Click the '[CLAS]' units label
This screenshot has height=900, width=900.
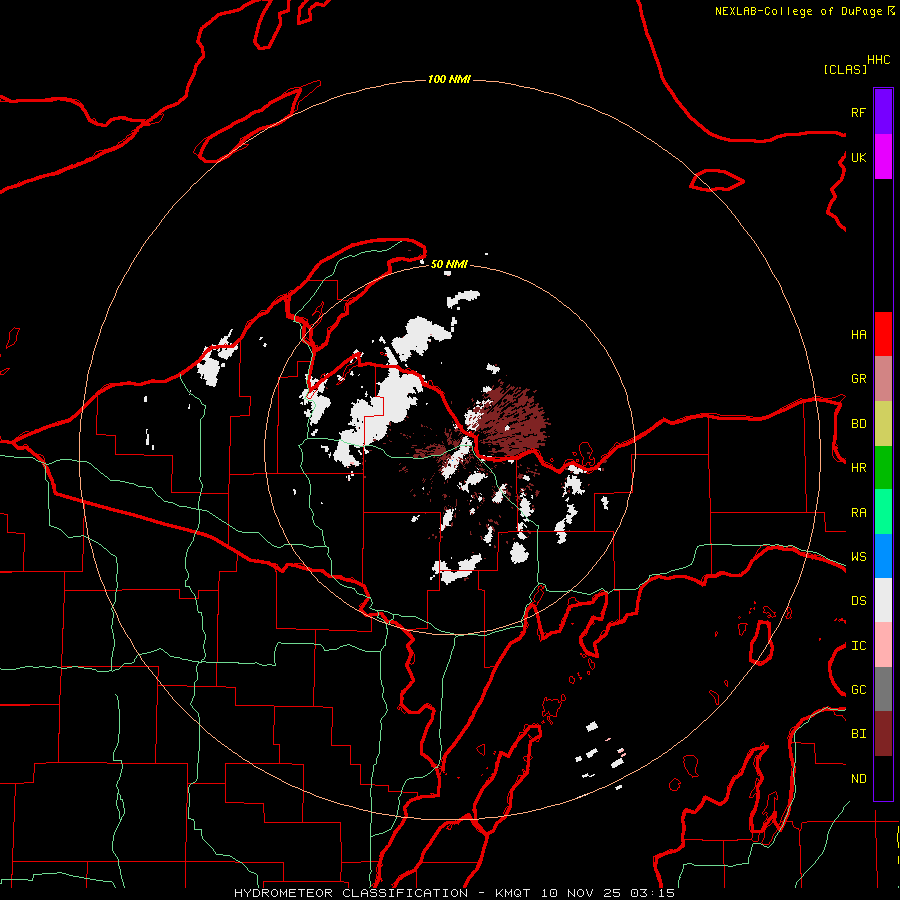845,69
